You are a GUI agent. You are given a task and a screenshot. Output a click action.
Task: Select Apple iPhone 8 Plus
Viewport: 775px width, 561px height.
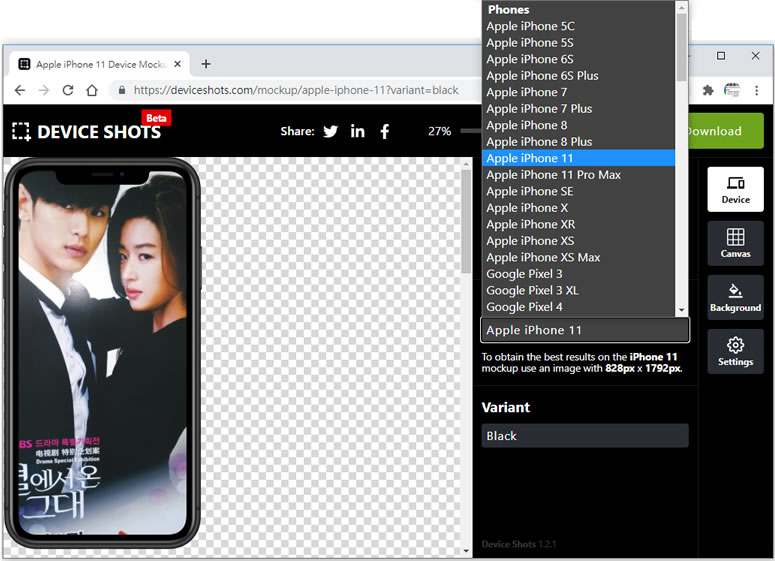click(578, 142)
